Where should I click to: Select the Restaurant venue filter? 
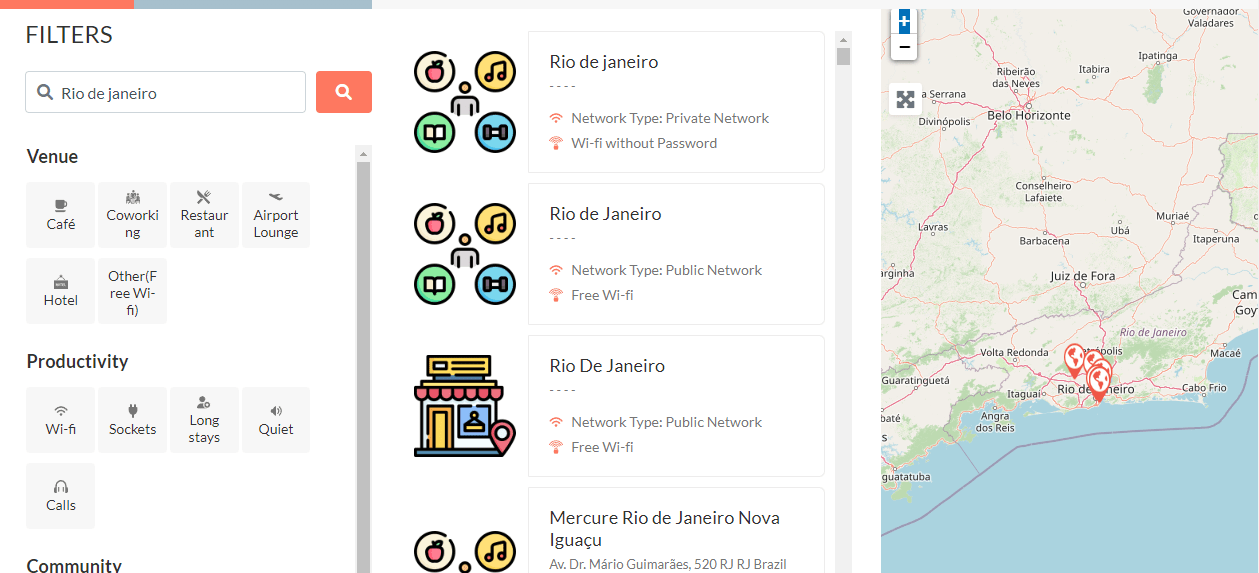(x=204, y=215)
